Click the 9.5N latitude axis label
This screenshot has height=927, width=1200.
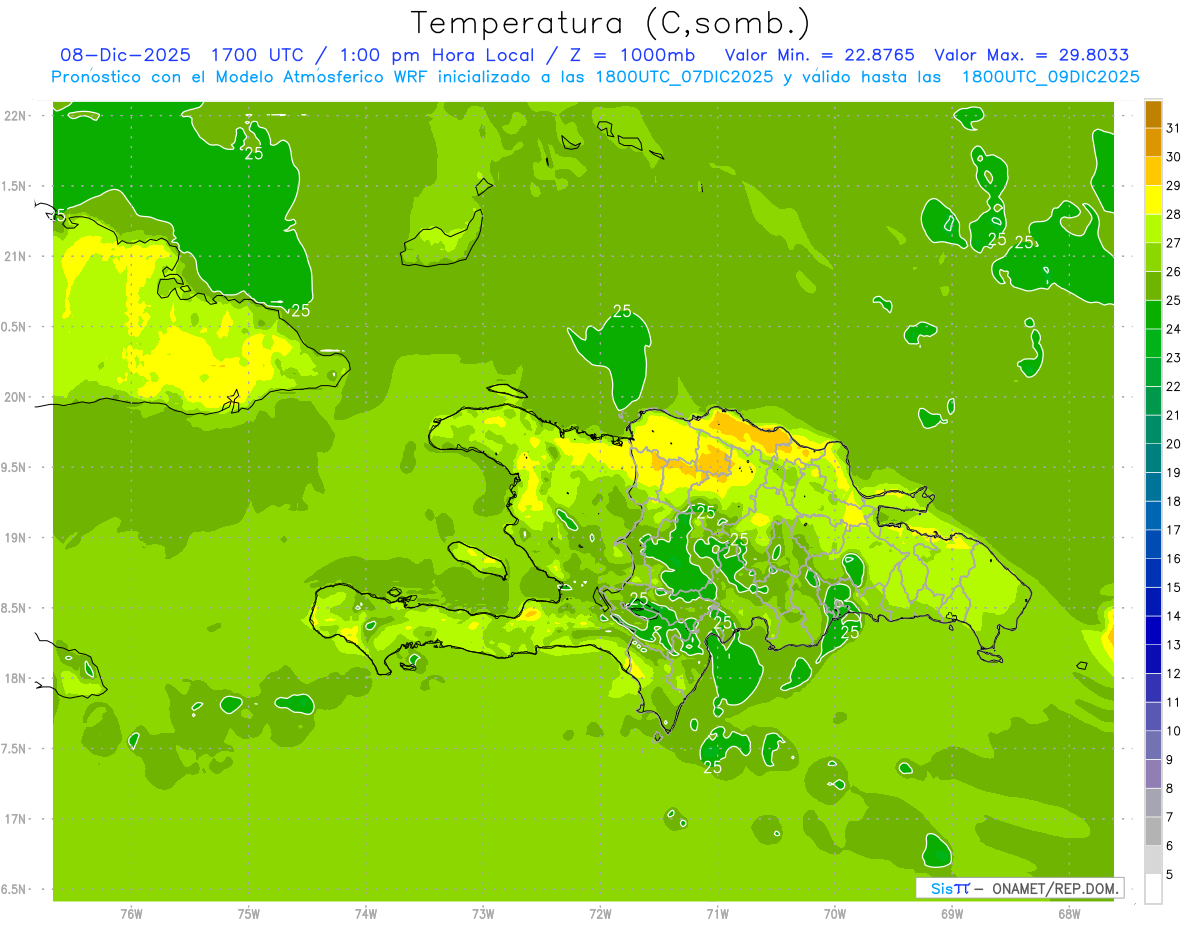click(x=15, y=467)
